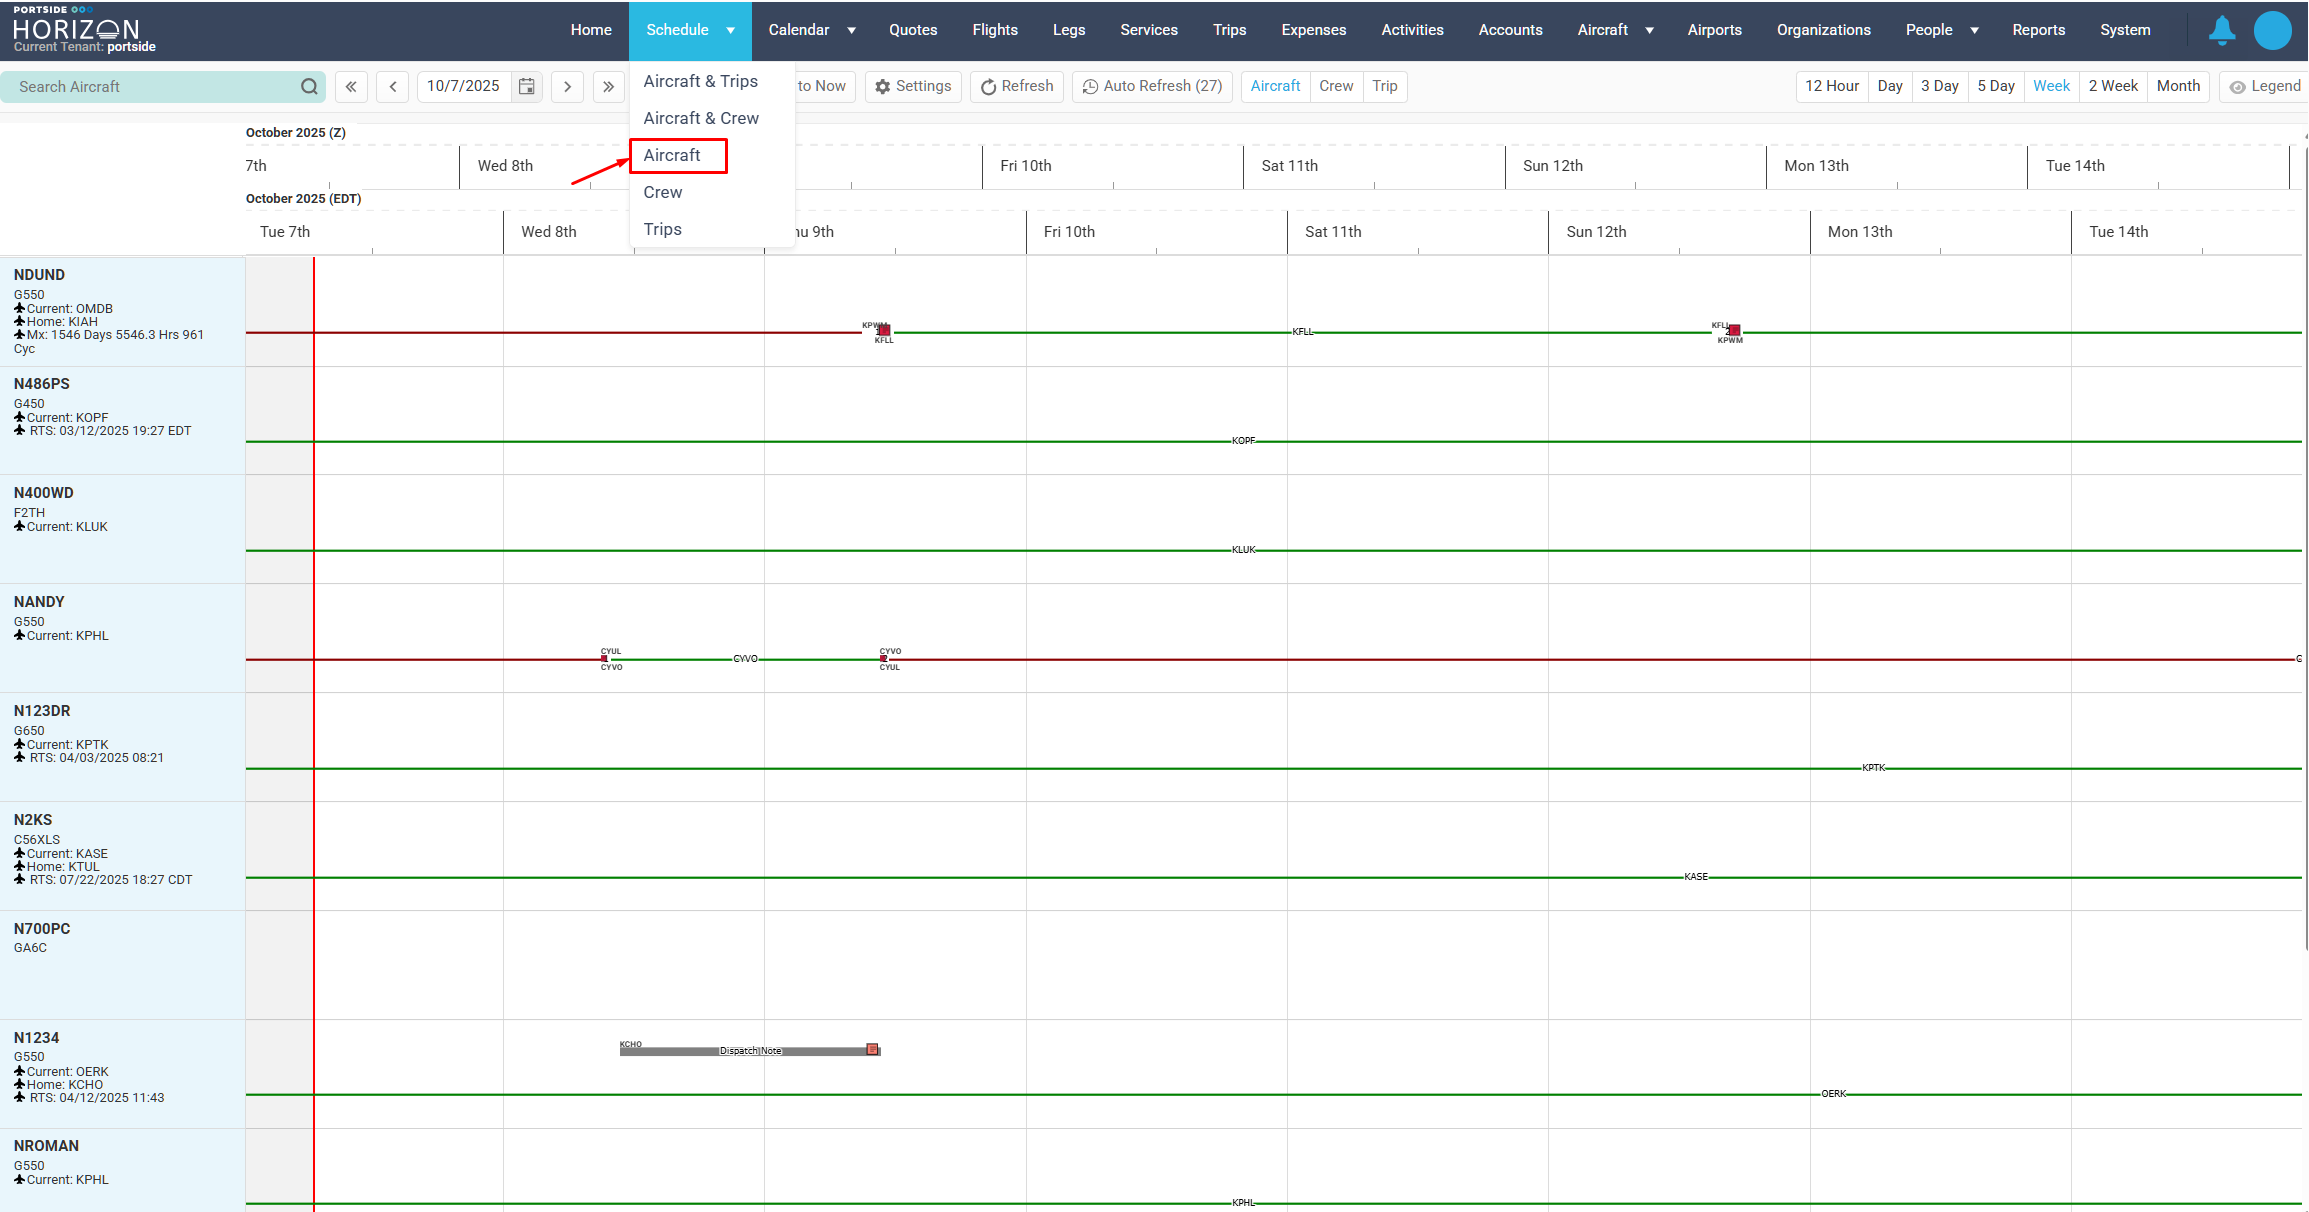
Task: Click the Search Aircraft input field
Action: tap(150, 87)
